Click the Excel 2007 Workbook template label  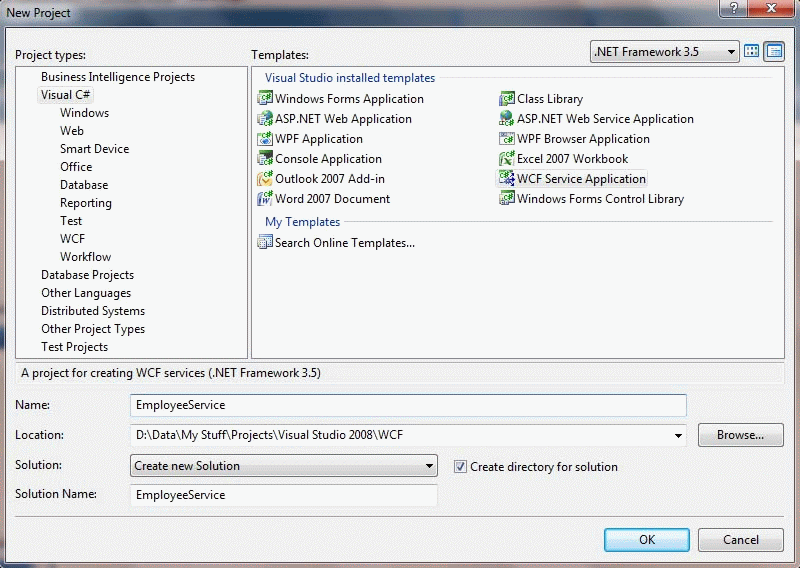tap(572, 159)
